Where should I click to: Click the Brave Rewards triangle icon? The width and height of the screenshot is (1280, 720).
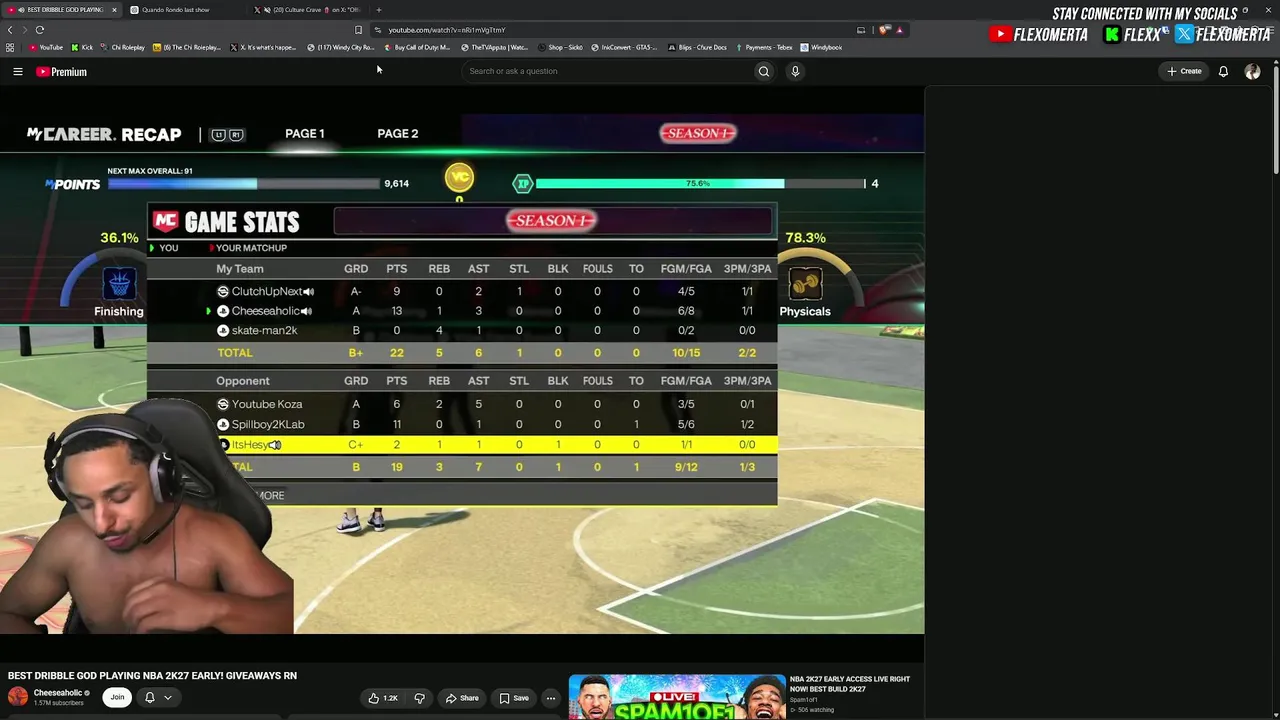899,30
